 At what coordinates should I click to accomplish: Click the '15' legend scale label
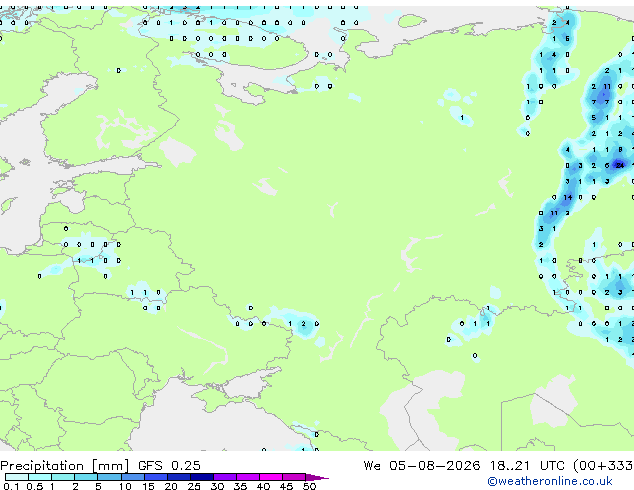(148, 486)
